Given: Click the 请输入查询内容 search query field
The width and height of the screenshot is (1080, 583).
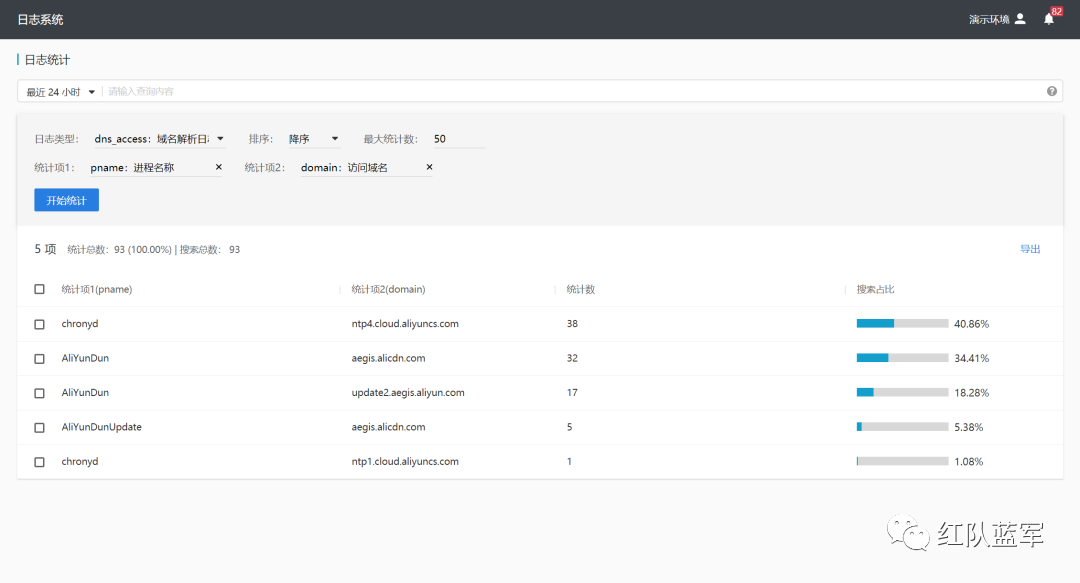Looking at the screenshot, I should (572, 91).
